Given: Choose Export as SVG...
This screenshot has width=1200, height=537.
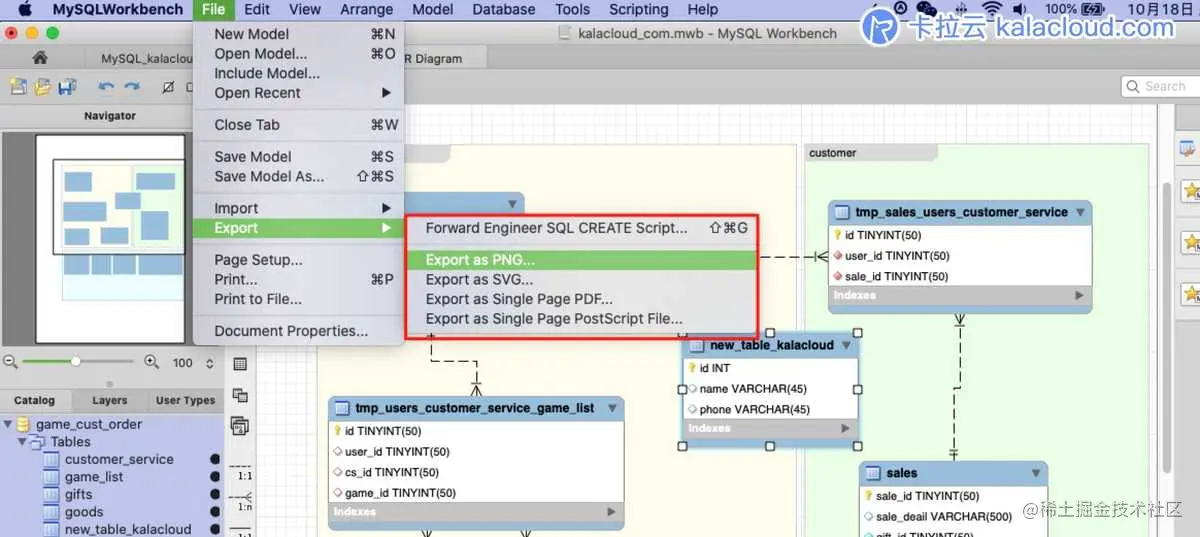Looking at the screenshot, I should click(x=582, y=280).
